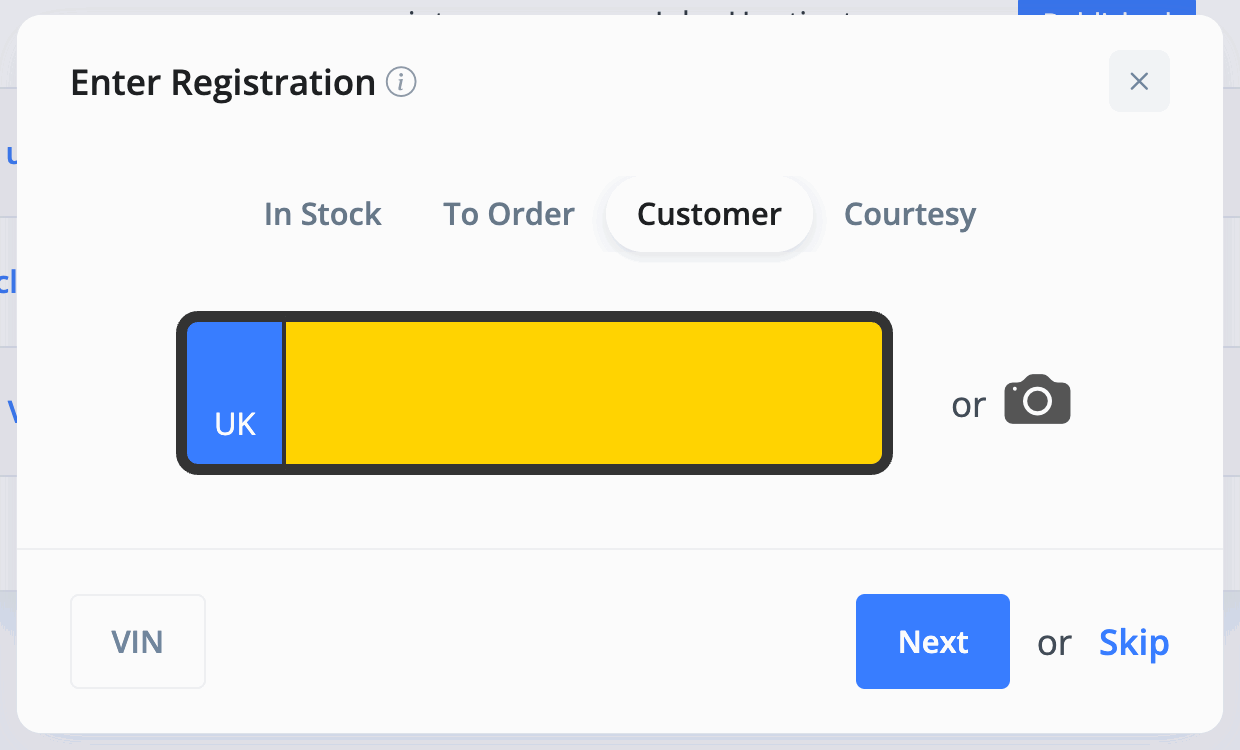1240x750 pixels.
Task: Click the blue UK country badge
Action: pos(235,393)
